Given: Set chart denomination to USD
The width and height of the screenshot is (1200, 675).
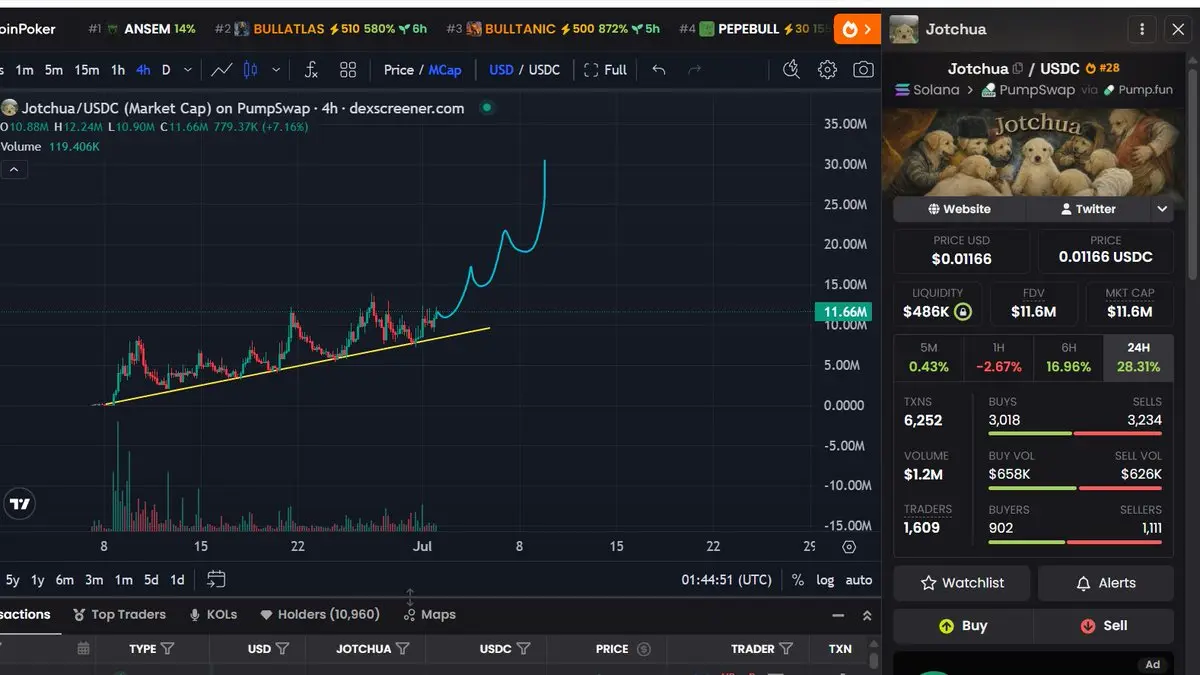Looking at the screenshot, I should click(x=501, y=70).
